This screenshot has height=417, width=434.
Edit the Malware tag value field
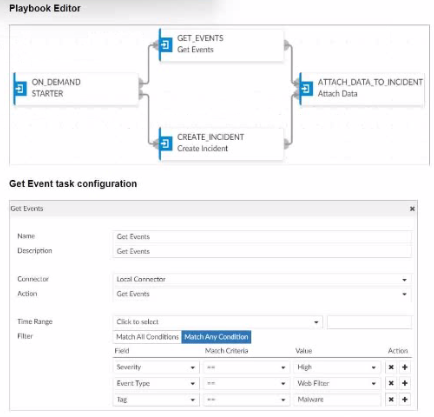pos(337,399)
